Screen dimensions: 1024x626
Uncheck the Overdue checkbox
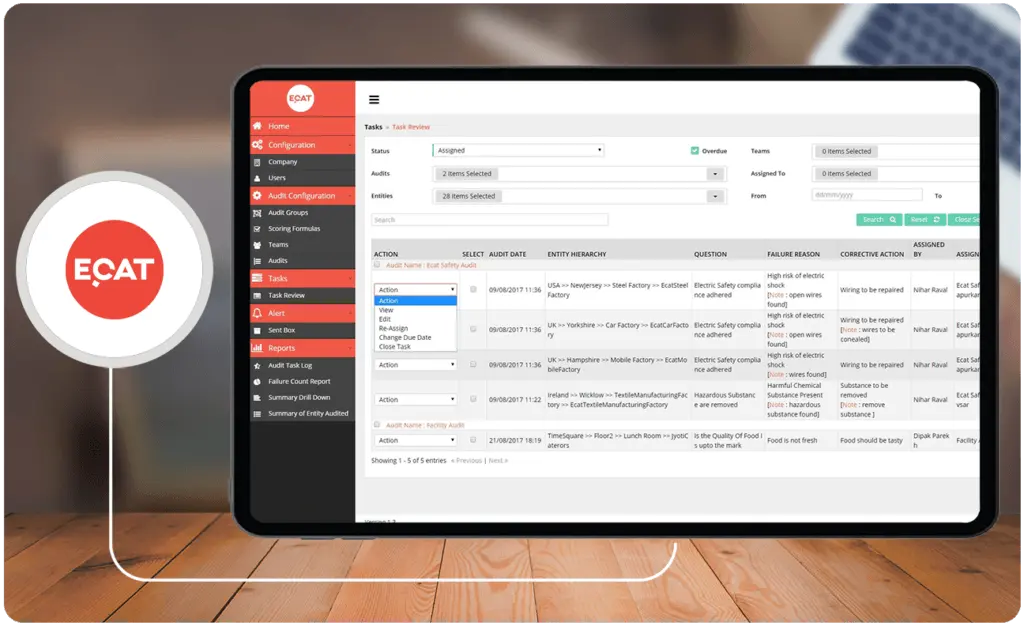[x=695, y=151]
